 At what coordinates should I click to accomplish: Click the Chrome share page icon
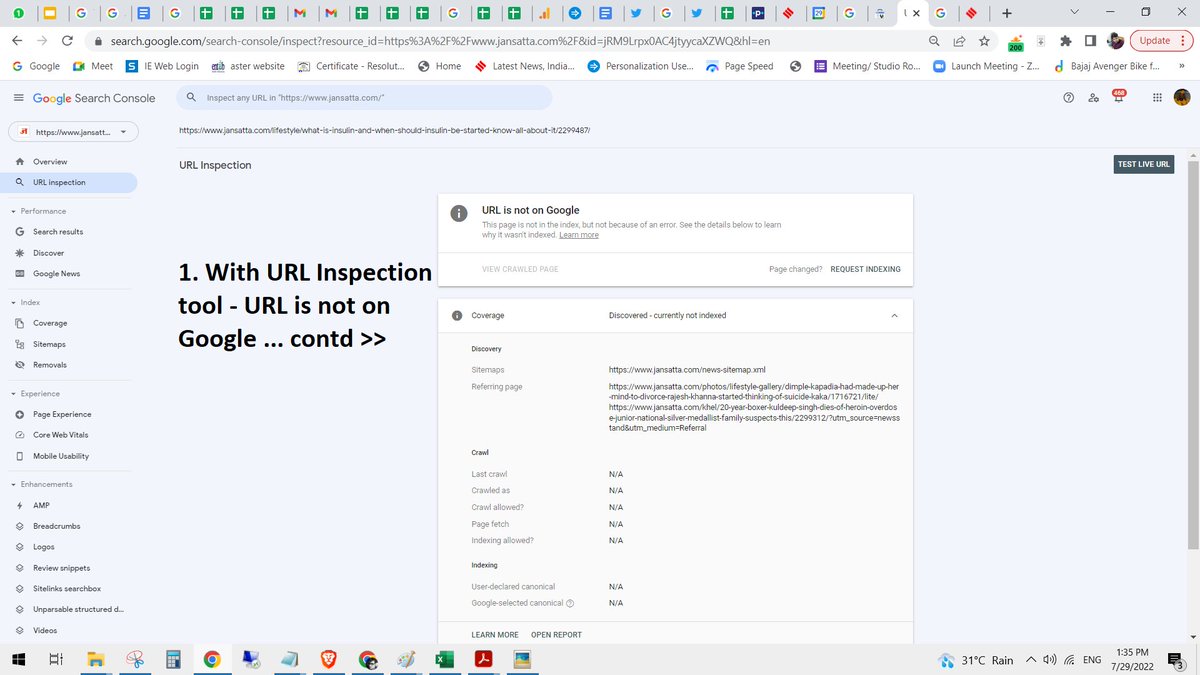(x=959, y=41)
